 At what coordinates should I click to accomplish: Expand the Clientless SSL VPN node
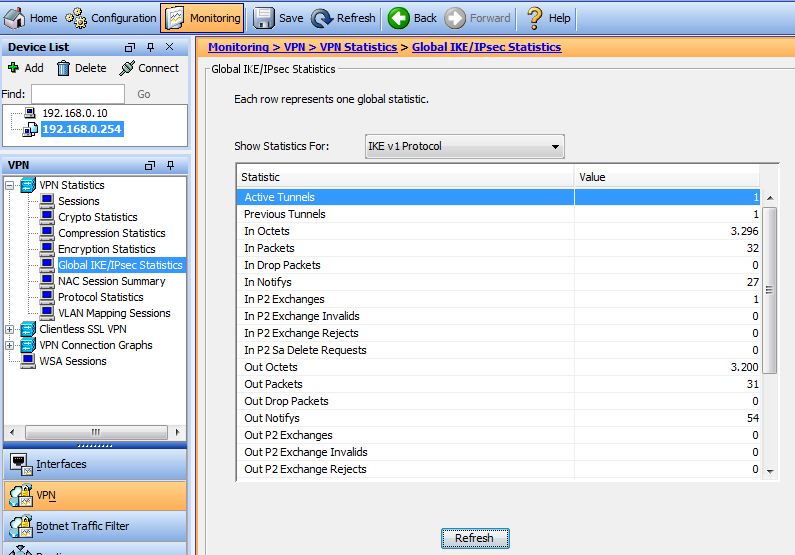10,329
